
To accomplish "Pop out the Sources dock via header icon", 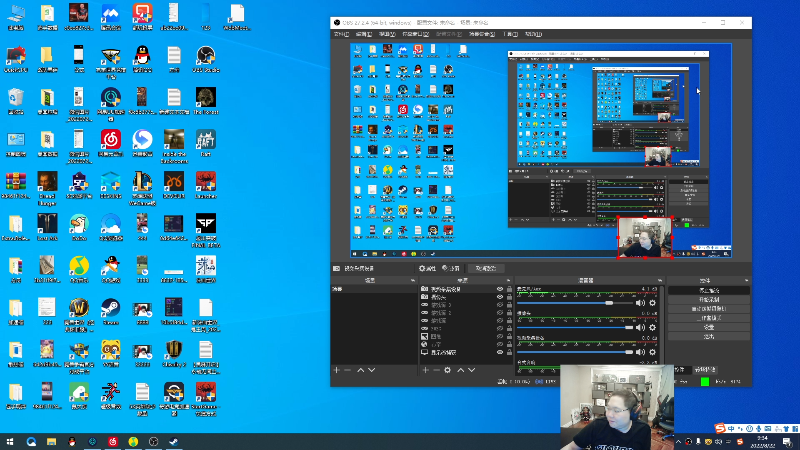I will coord(508,281).
